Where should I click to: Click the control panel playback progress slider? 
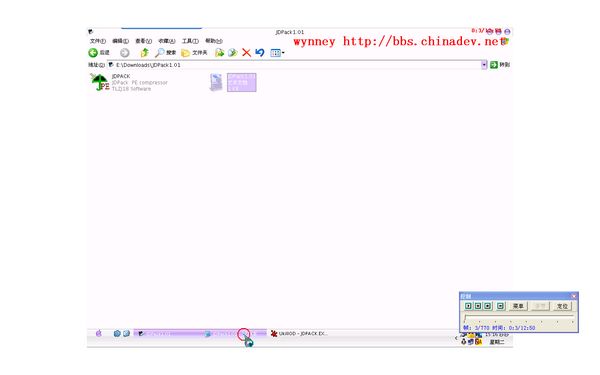pyautogui.click(x=519, y=318)
